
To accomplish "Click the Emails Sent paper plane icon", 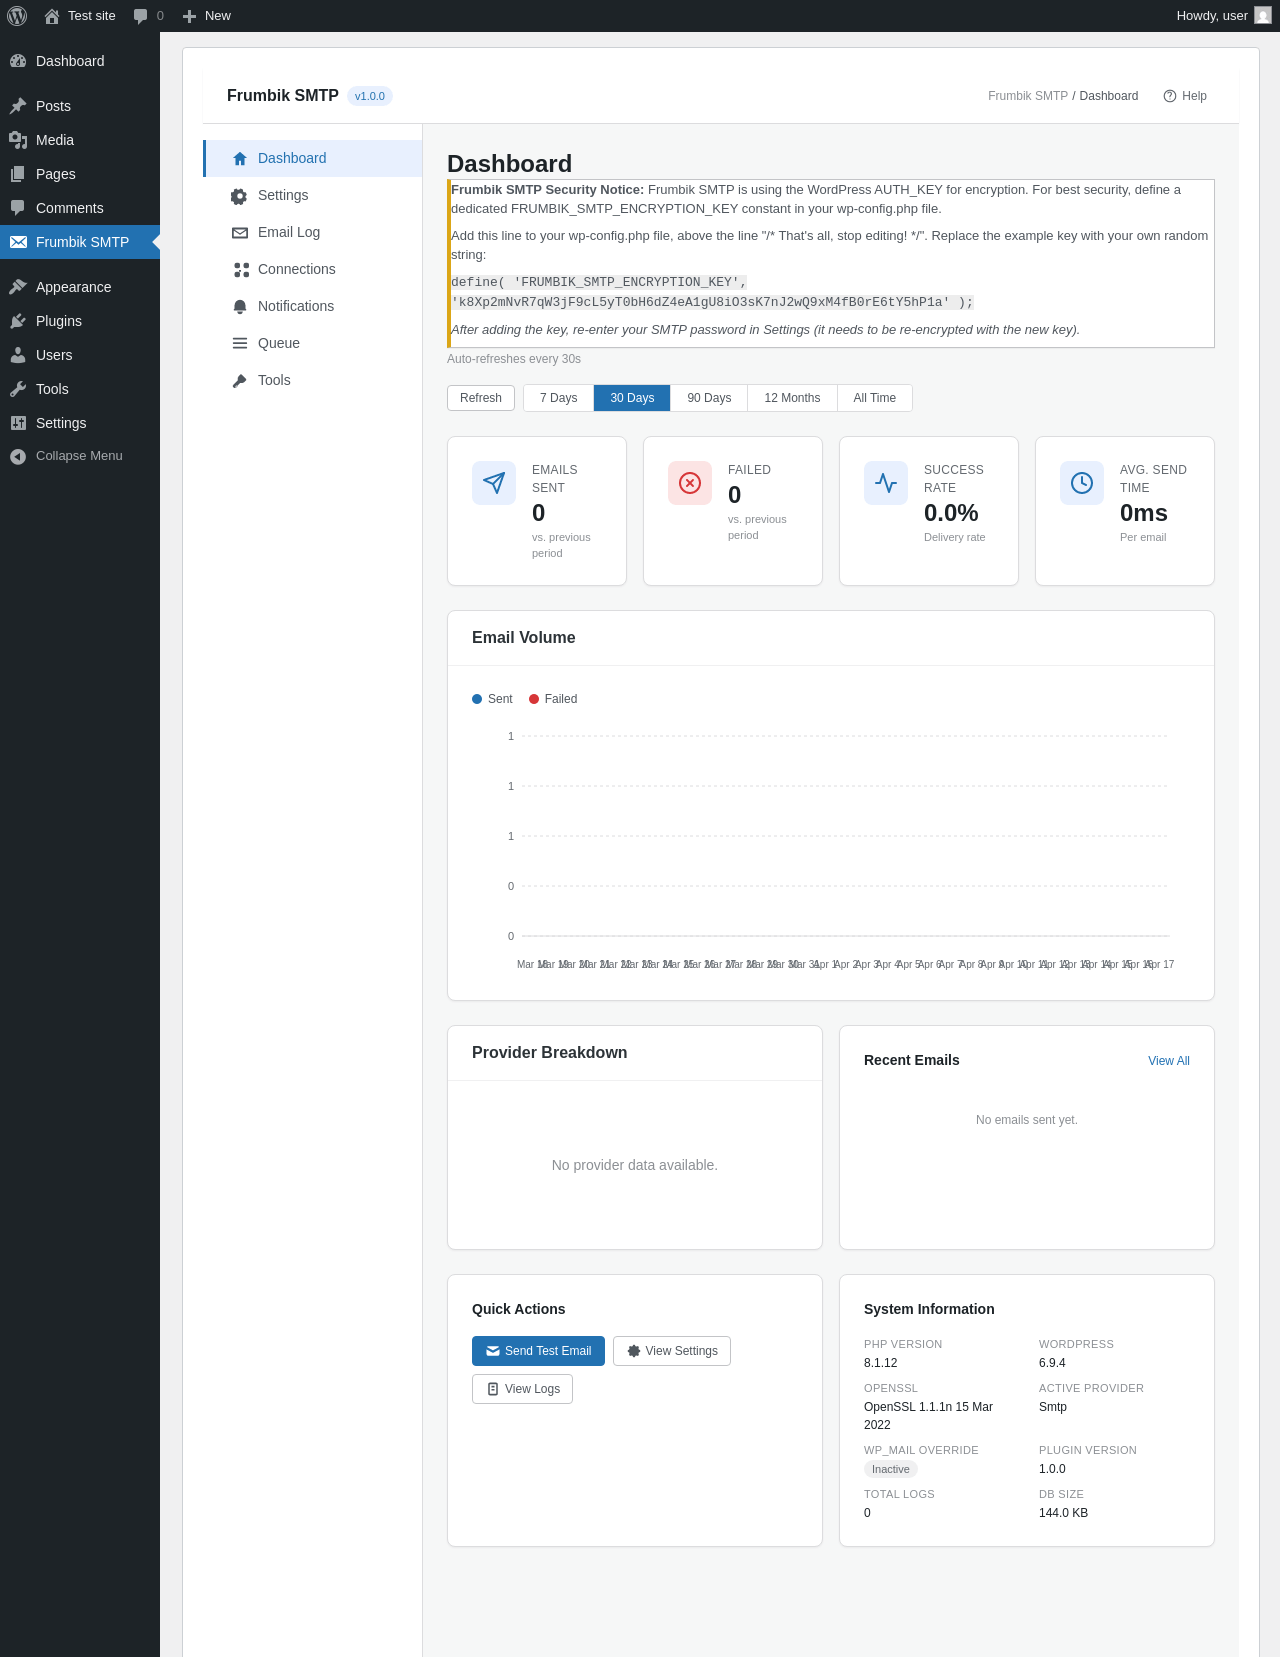I will 494,483.
